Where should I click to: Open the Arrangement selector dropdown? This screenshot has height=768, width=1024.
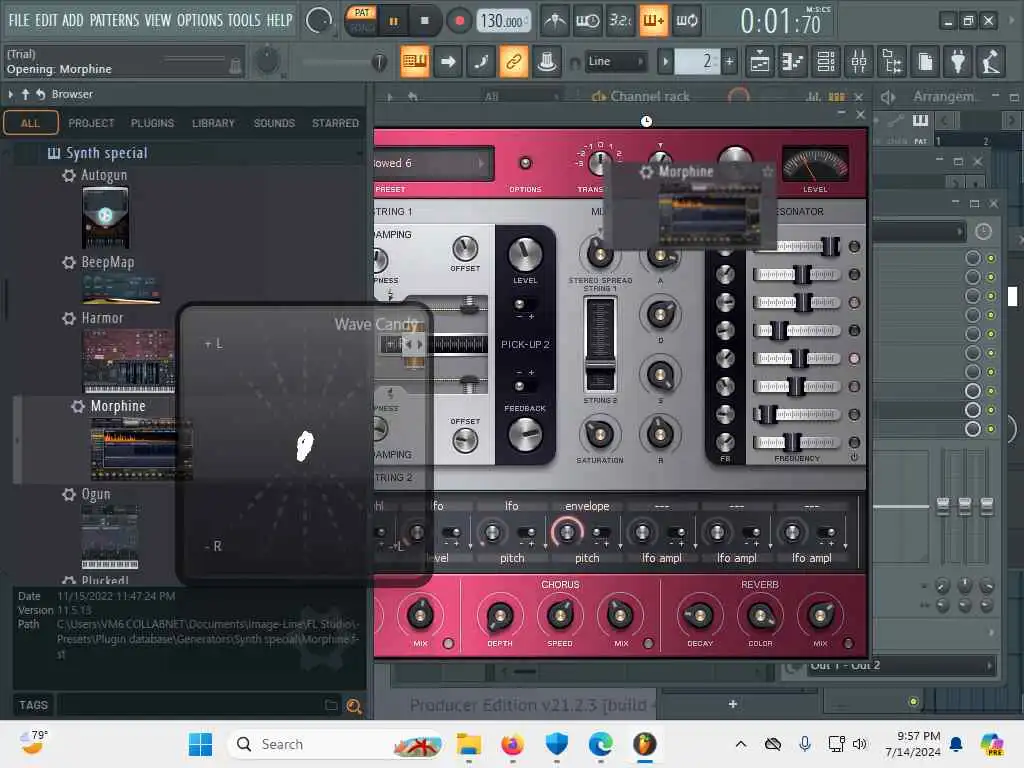[x=945, y=97]
